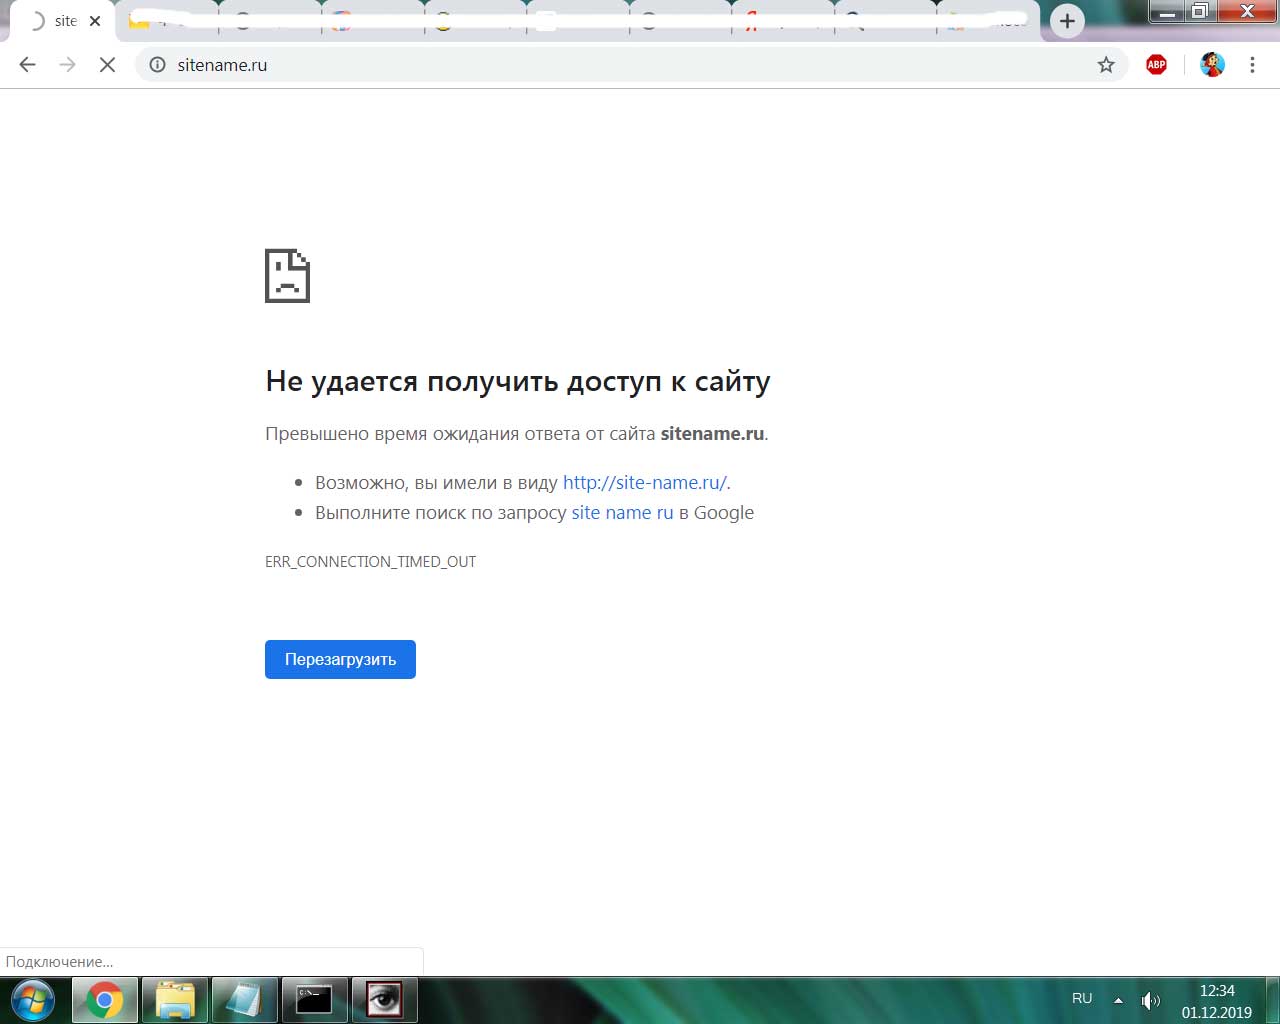This screenshot has width=1280, height=1024.
Task: Stop page loading with X button
Action: coord(107,65)
